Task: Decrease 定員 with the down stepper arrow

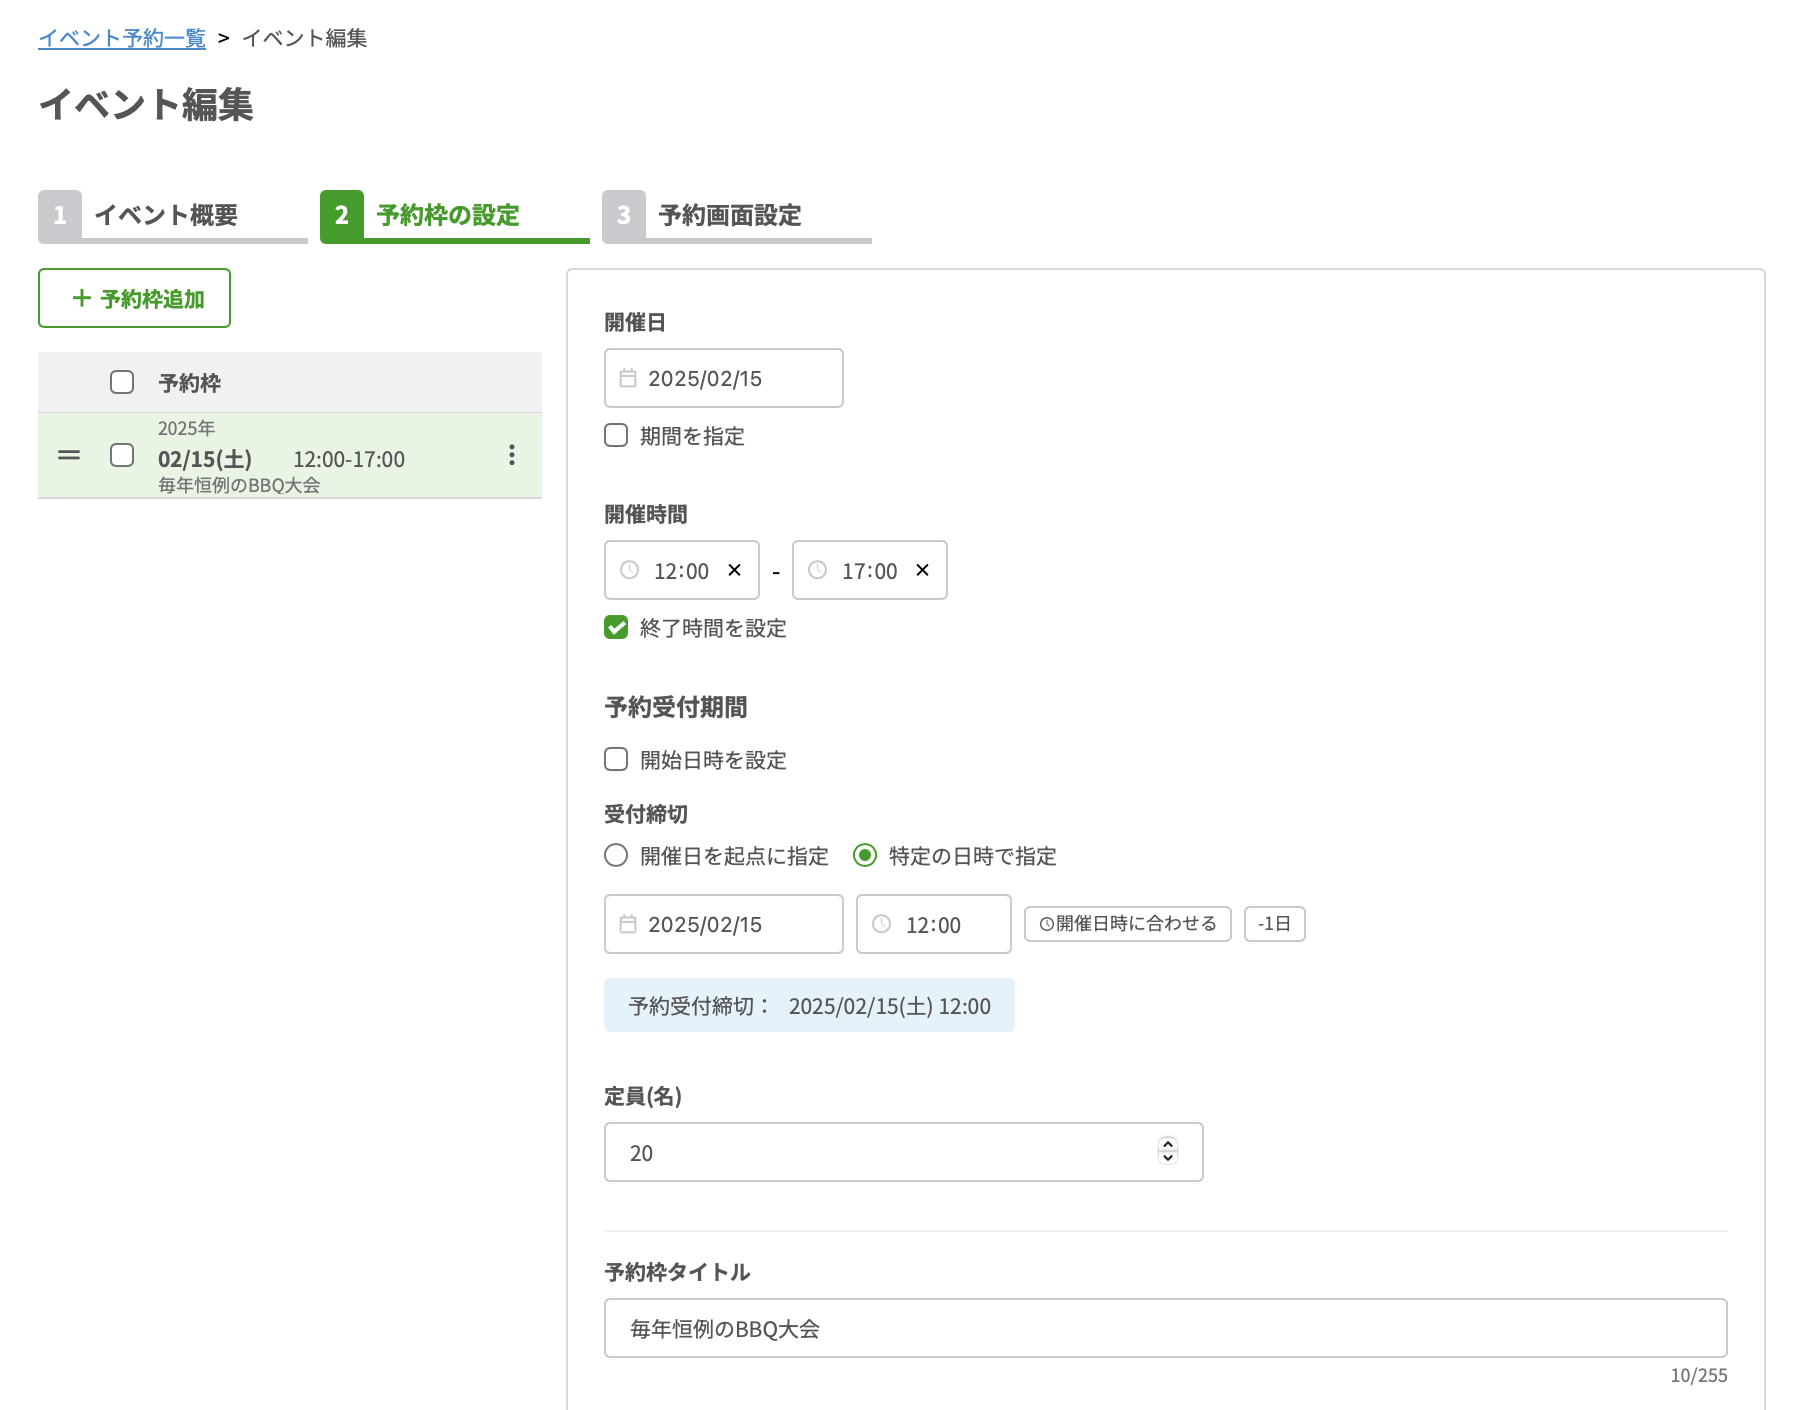Action: tap(1167, 1158)
